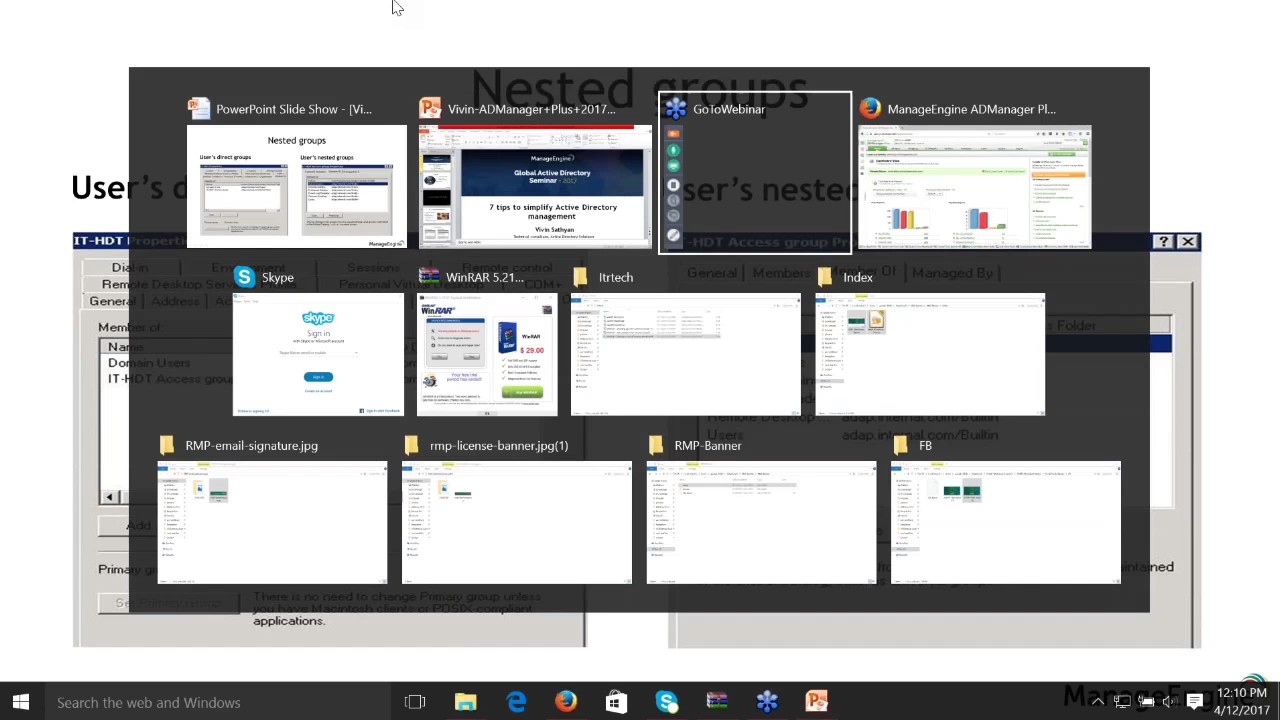
Task: Click the GoToWebinar flower icon in task switcher
Action: click(676, 109)
